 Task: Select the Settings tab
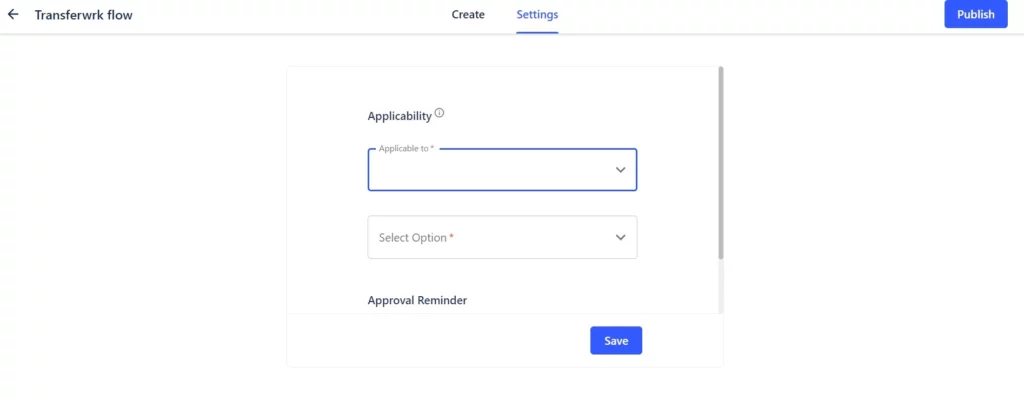click(x=537, y=14)
